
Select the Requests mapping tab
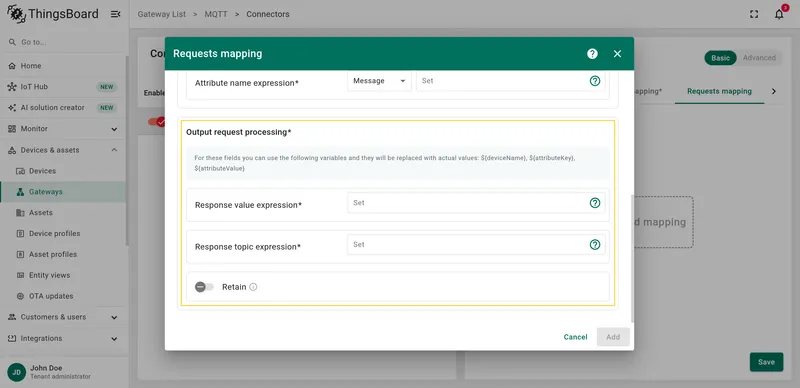pos(719,91)
